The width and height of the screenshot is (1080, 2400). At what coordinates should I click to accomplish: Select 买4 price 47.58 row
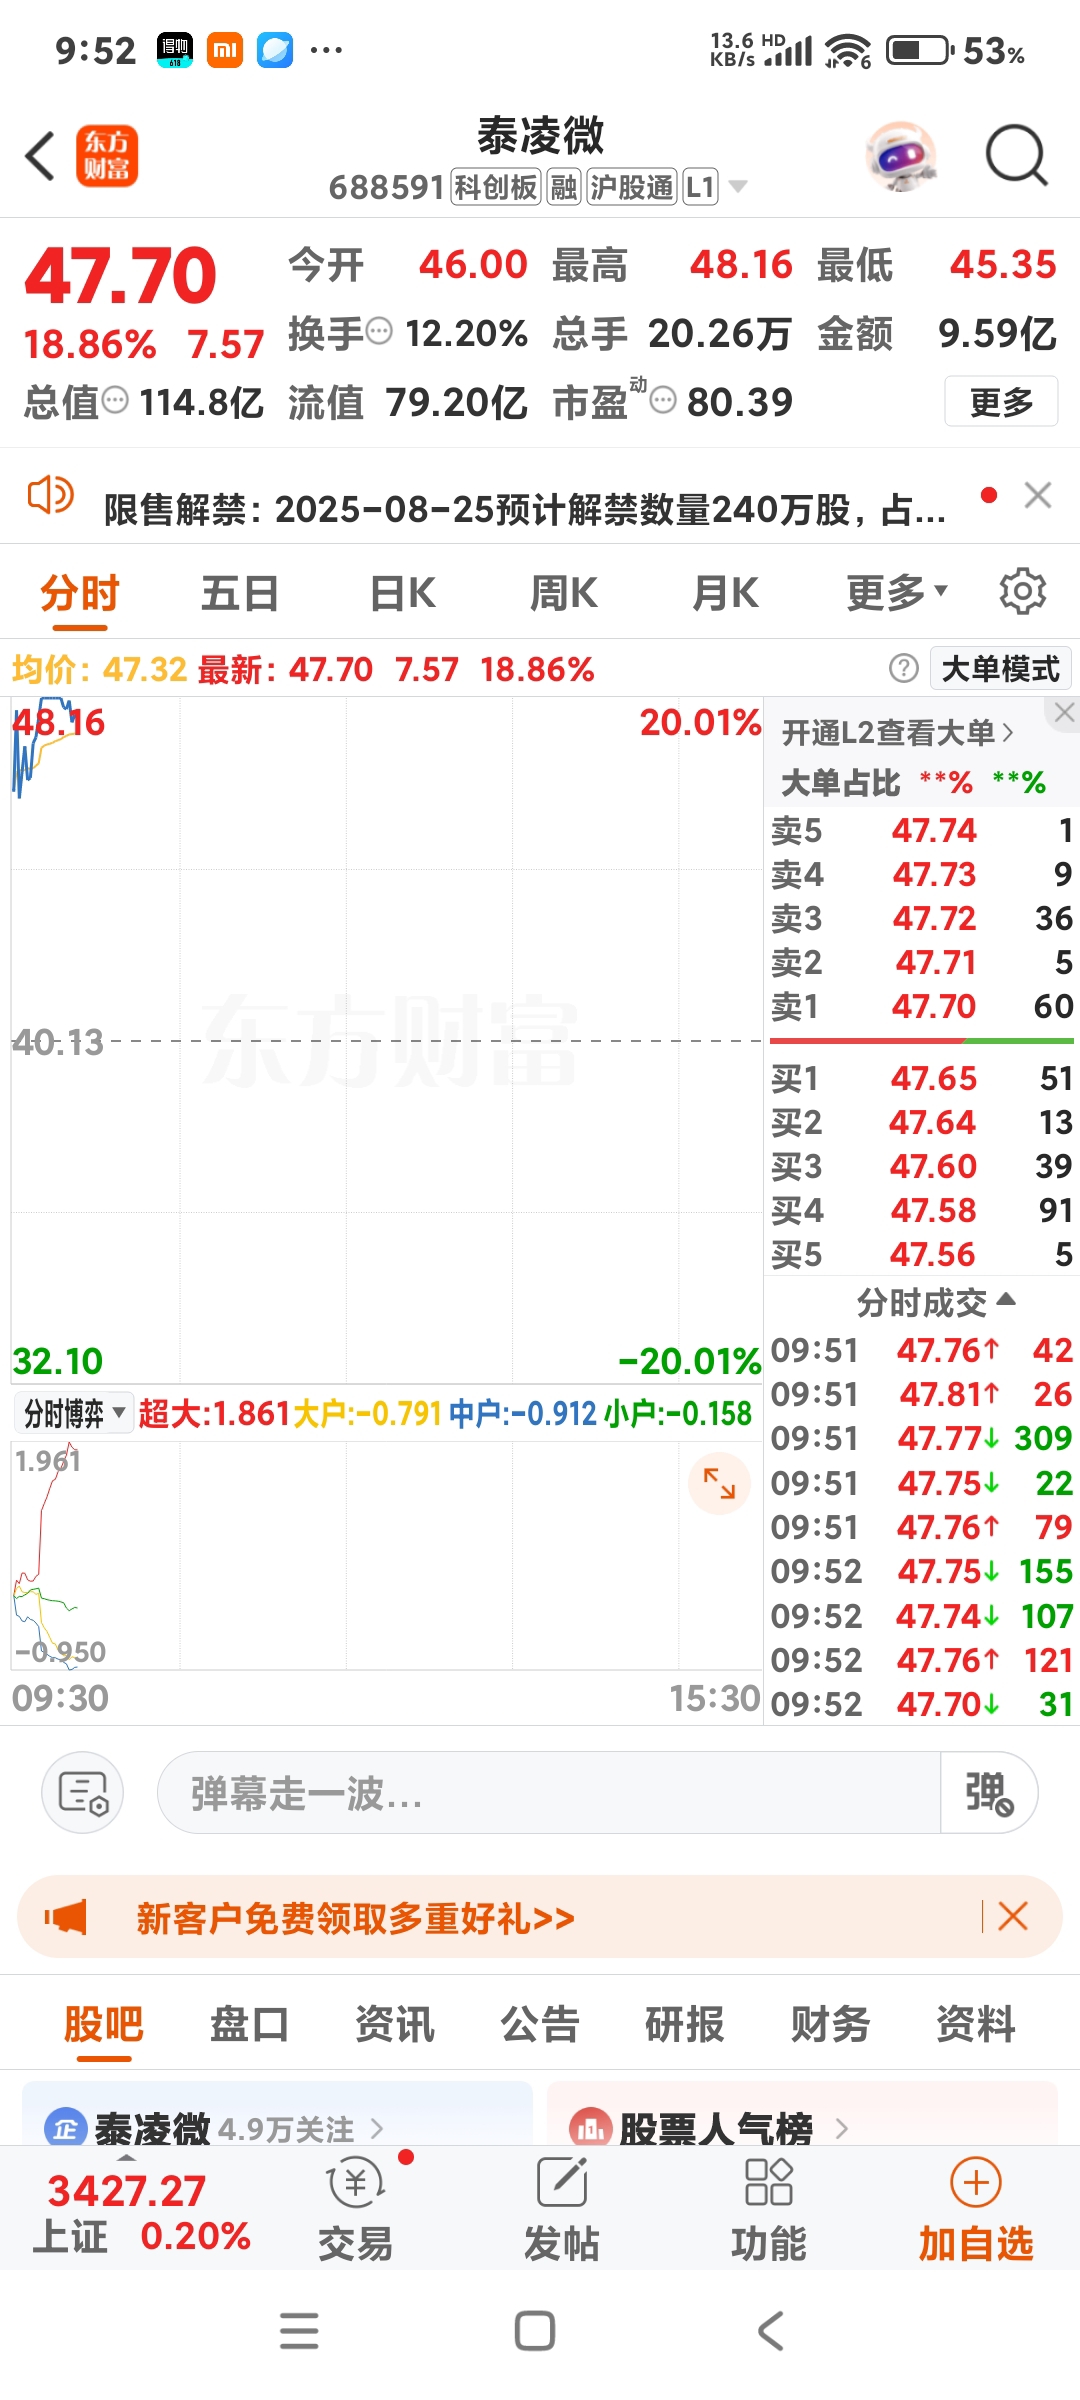(x=922, y=1210)
